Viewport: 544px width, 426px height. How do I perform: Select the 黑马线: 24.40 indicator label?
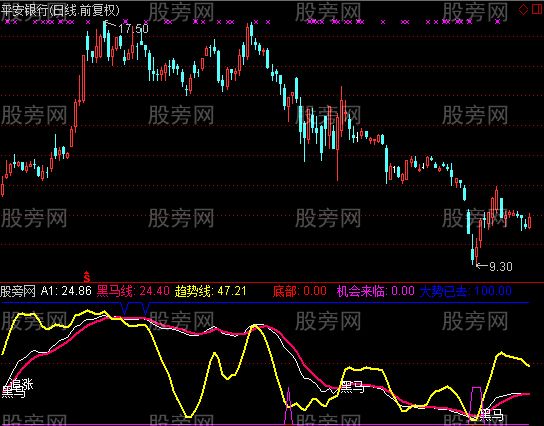133,291
